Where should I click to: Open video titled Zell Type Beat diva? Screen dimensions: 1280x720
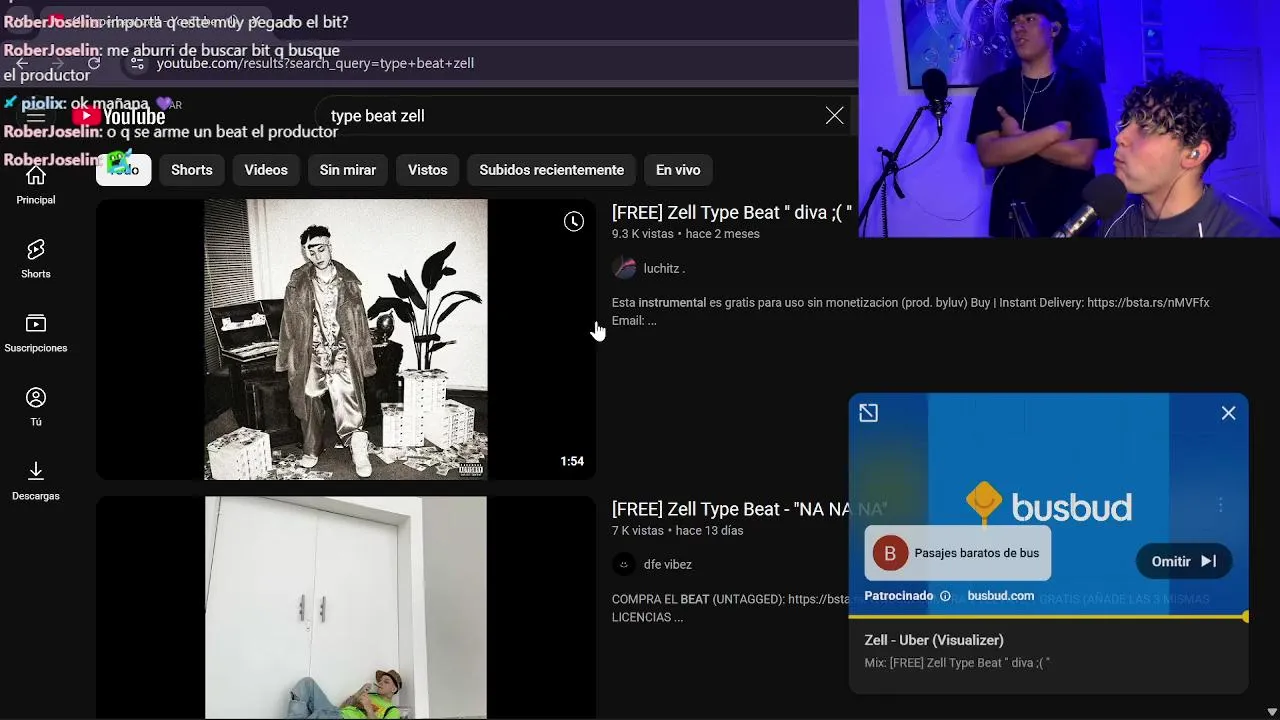coord(732,213)
